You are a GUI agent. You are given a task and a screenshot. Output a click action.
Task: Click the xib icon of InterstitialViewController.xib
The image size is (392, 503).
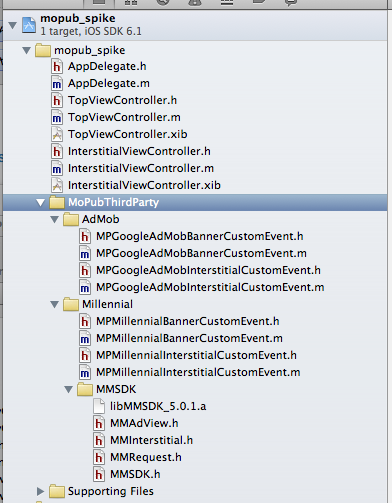click(57, 185)
